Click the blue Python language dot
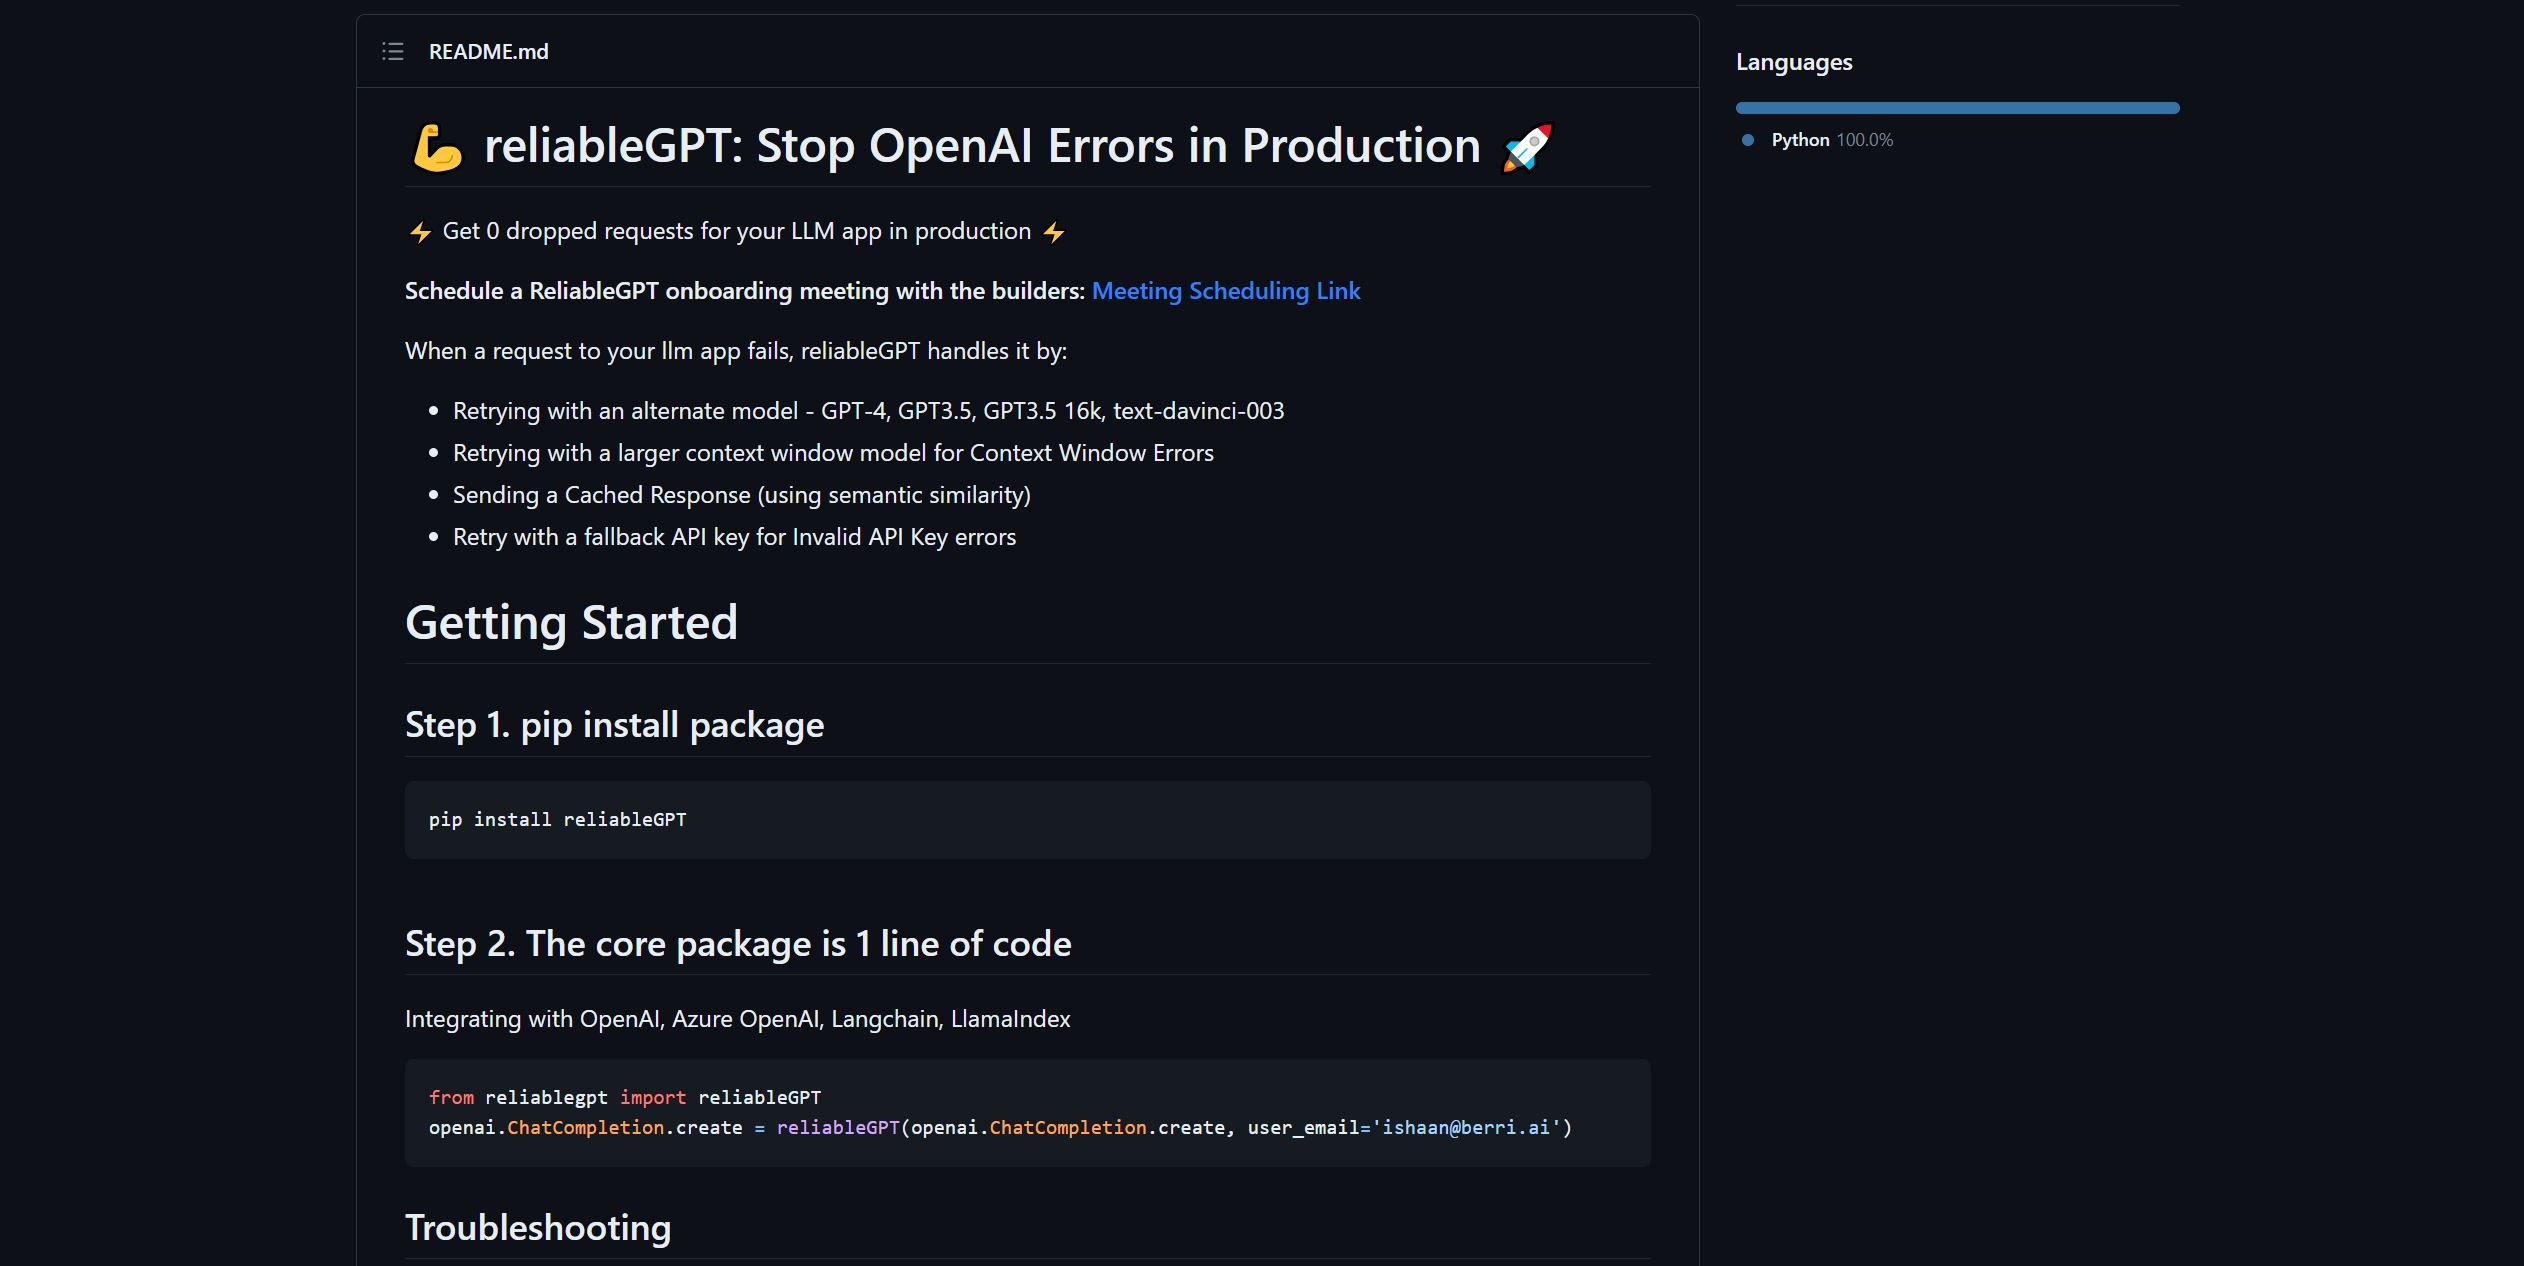Screen dimensions: 2524x1266 (1748, 140)
